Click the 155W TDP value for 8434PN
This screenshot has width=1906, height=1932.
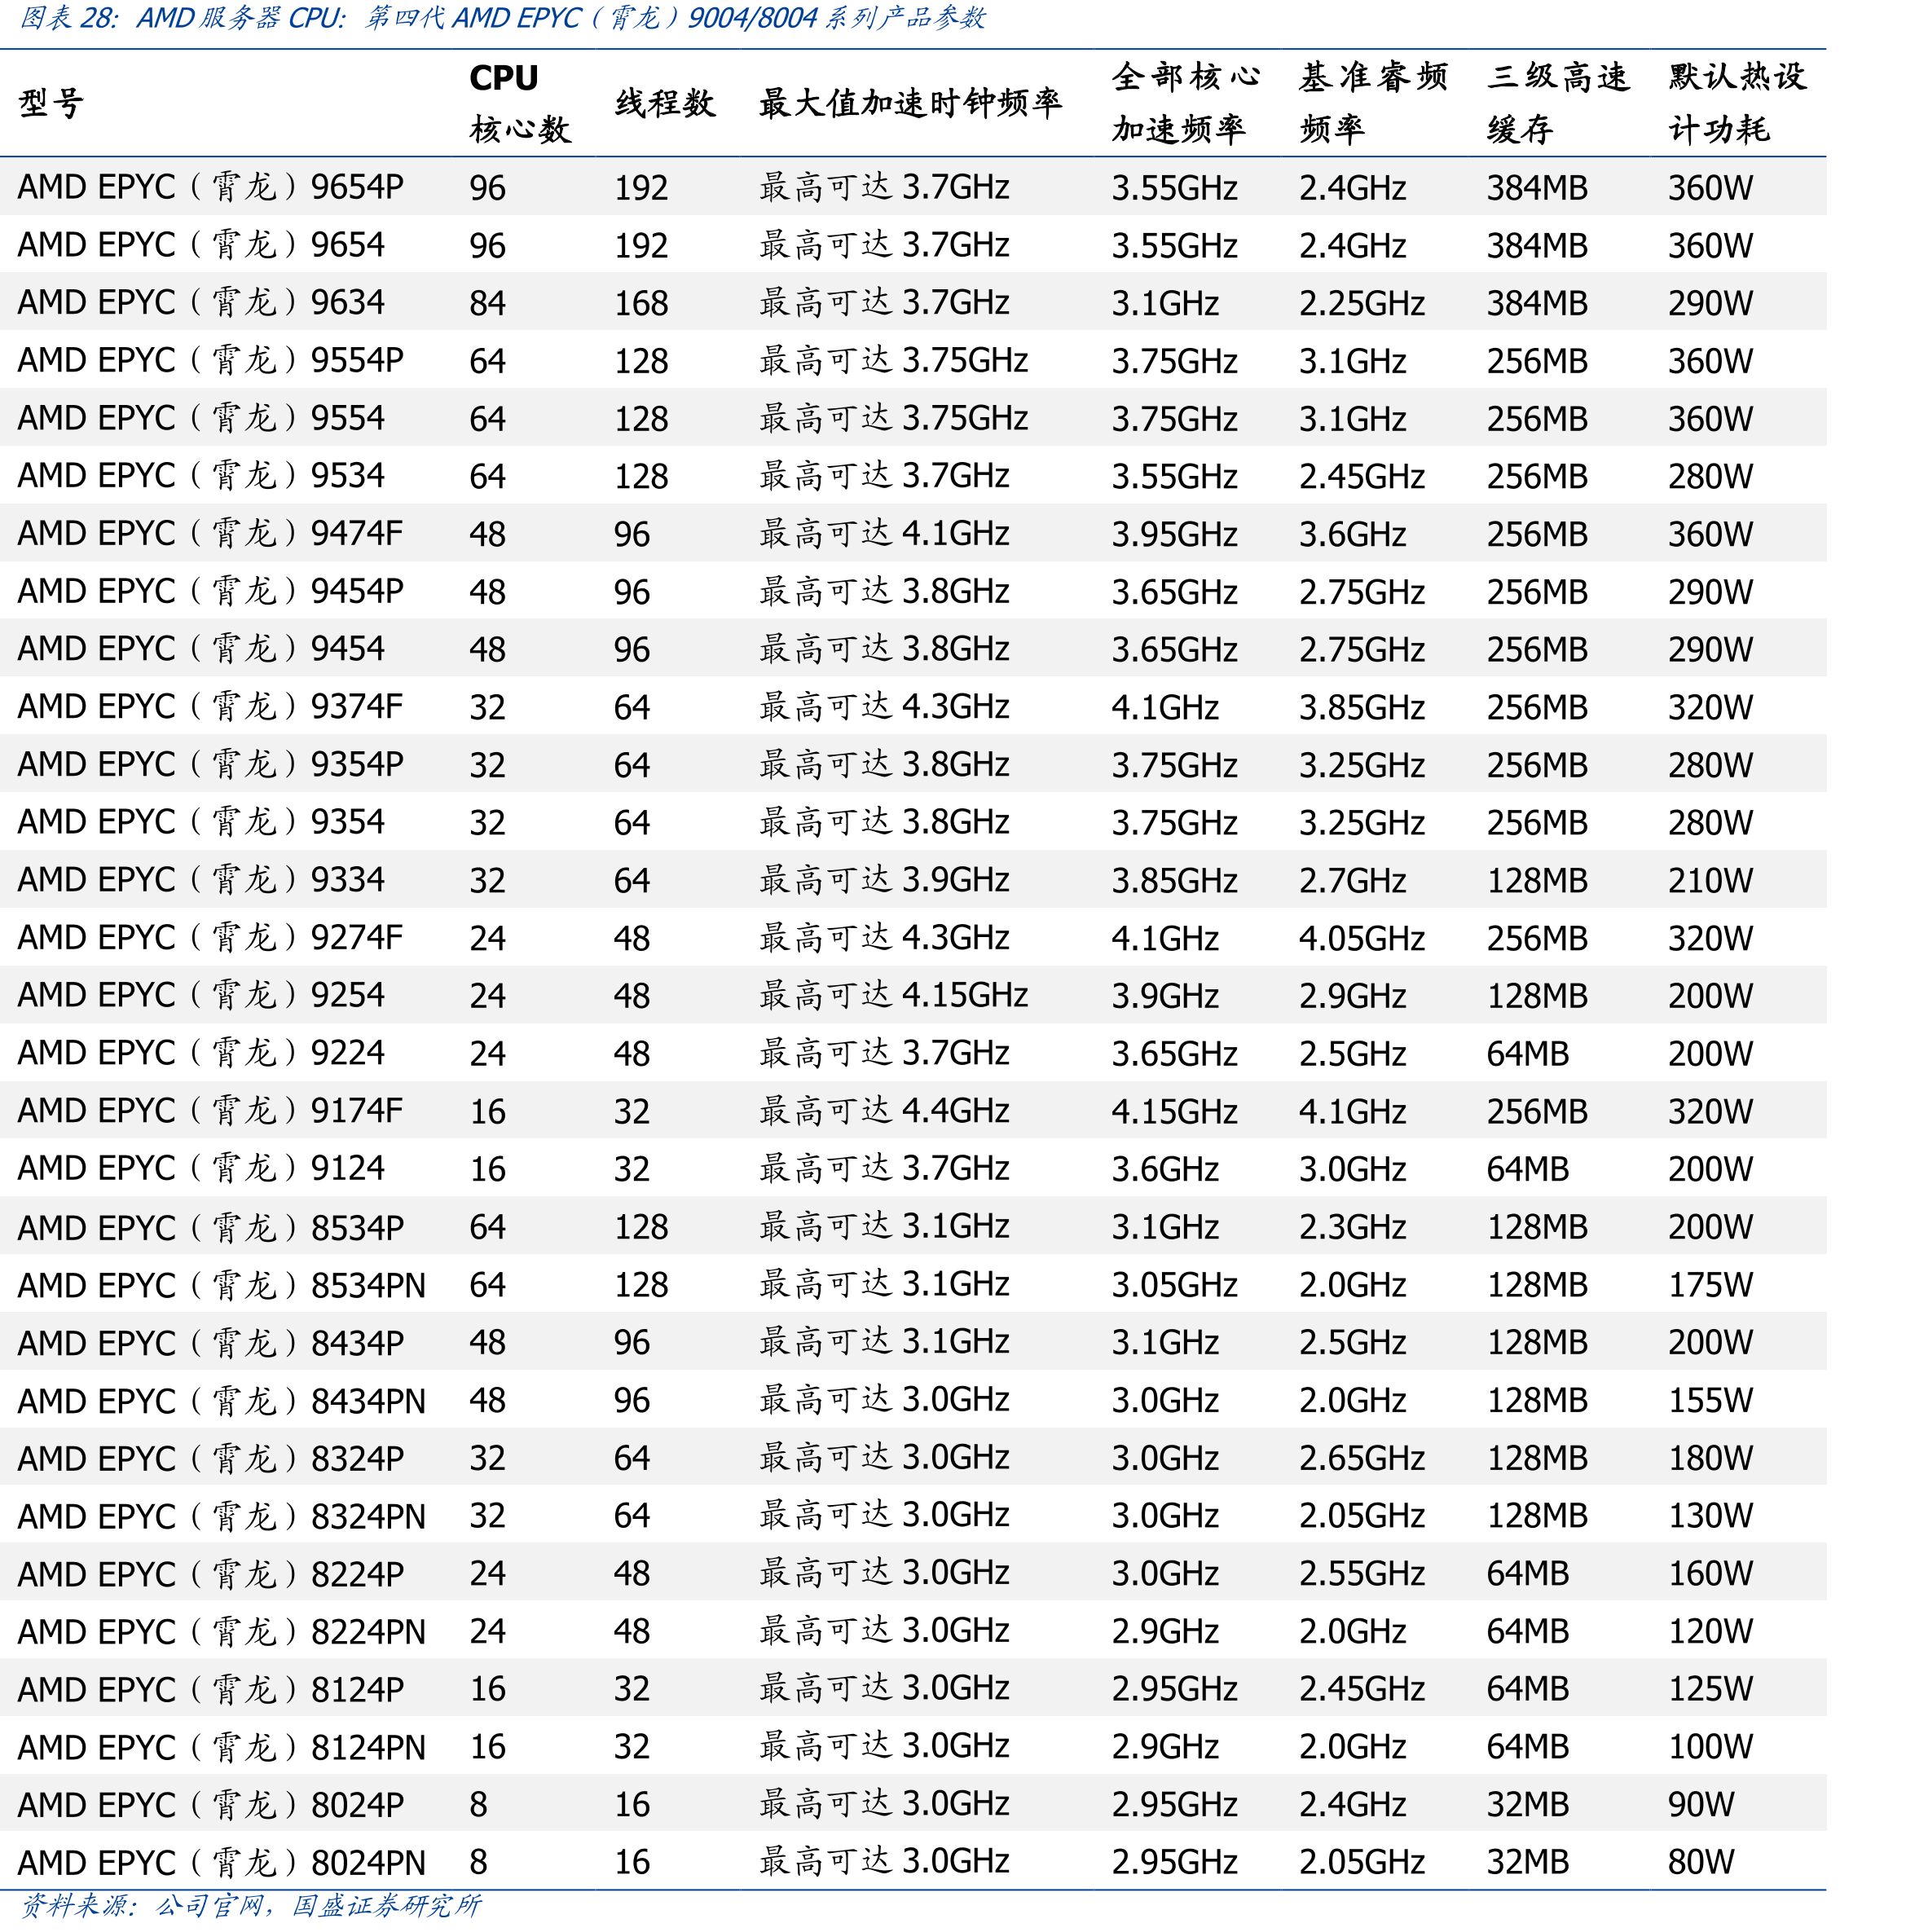(x=1710, y=1400)
